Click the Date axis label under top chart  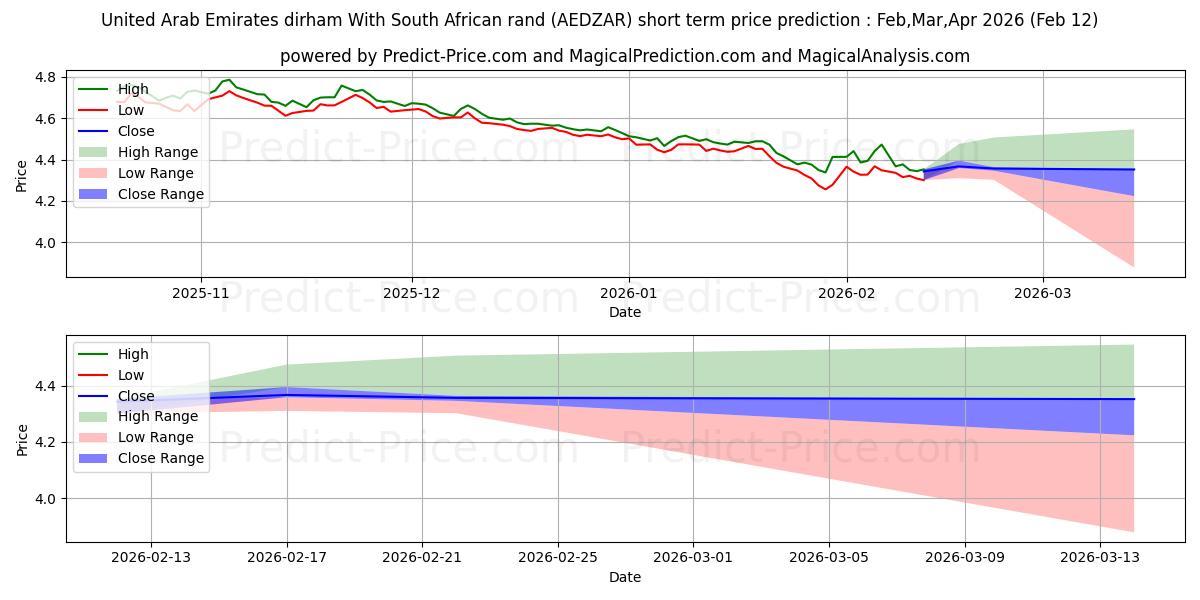pyautogui.click(x=625, y=313)
